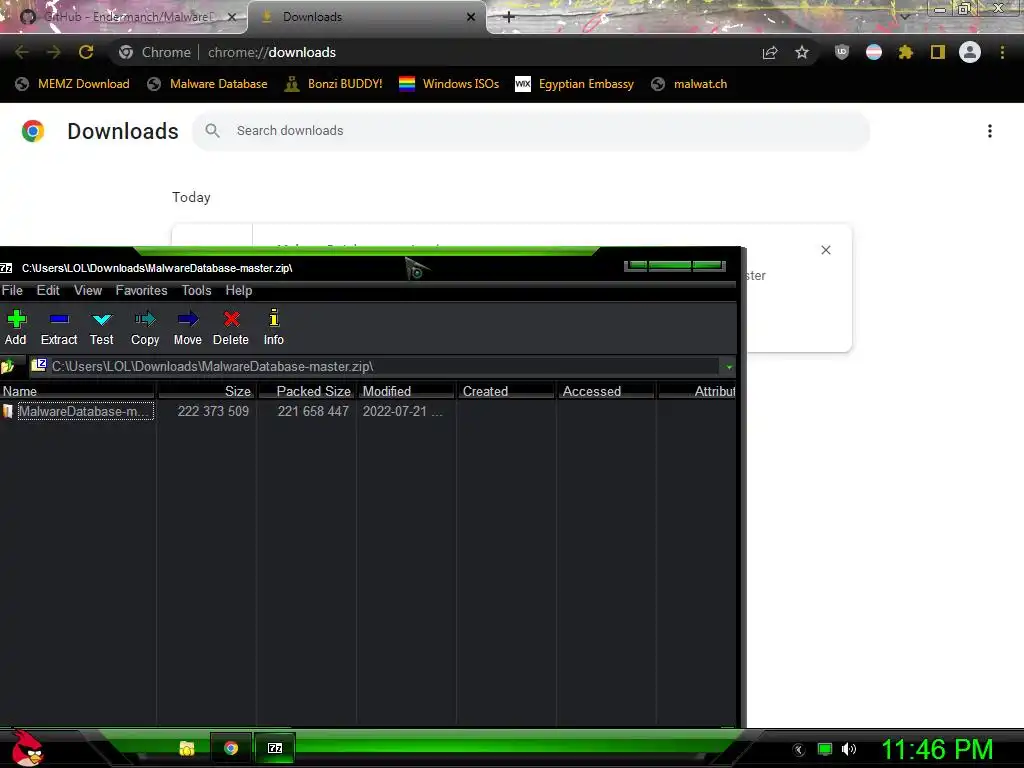
Task: Open the View menu in 7-Zip
Action: coord(88,291)
